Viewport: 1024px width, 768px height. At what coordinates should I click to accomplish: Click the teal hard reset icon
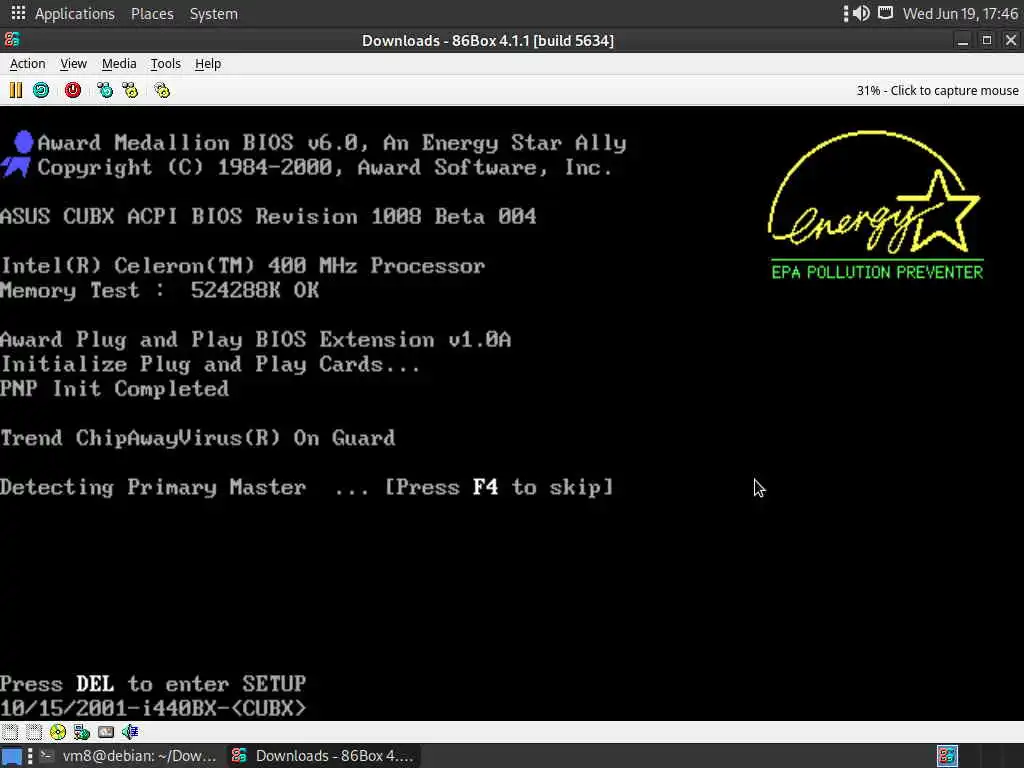tap(41, 90)
